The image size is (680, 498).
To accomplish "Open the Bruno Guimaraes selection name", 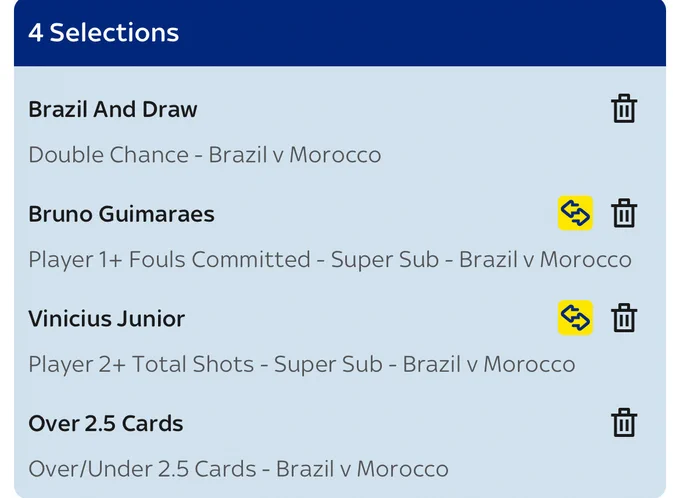I will [x=121, y=214].
